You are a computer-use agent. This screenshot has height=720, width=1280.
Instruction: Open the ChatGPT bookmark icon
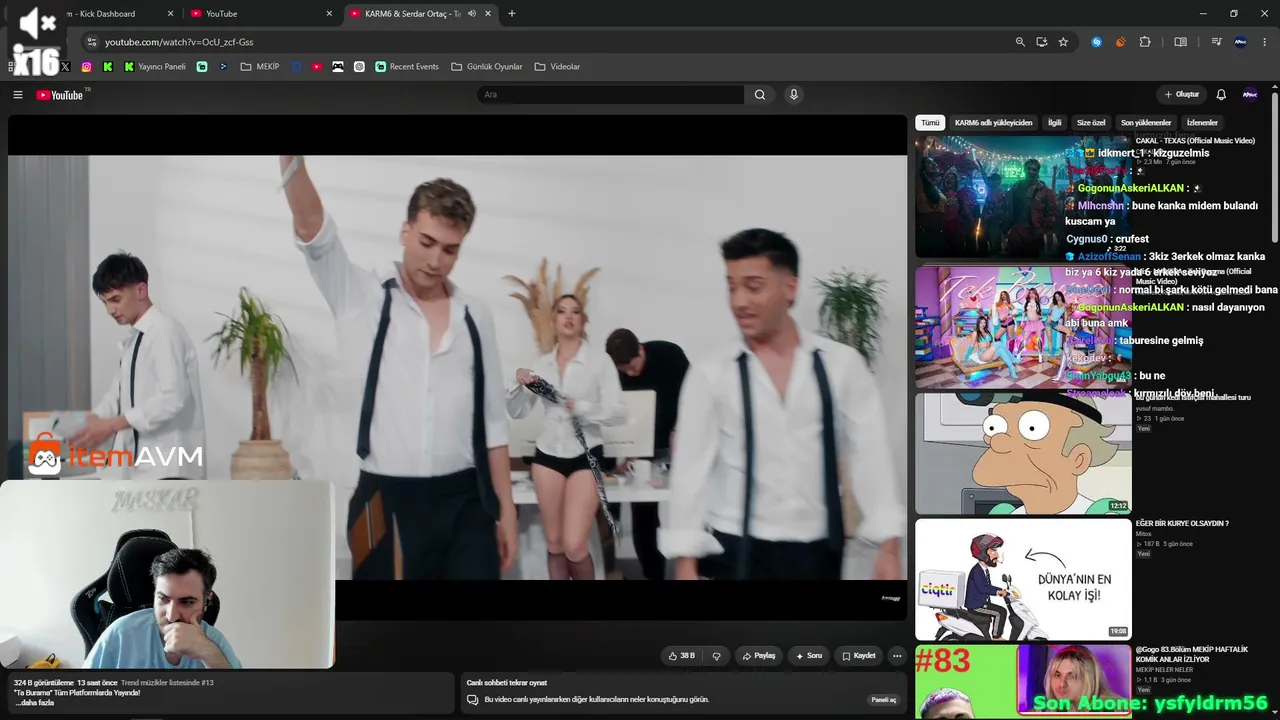coord(359,67)
